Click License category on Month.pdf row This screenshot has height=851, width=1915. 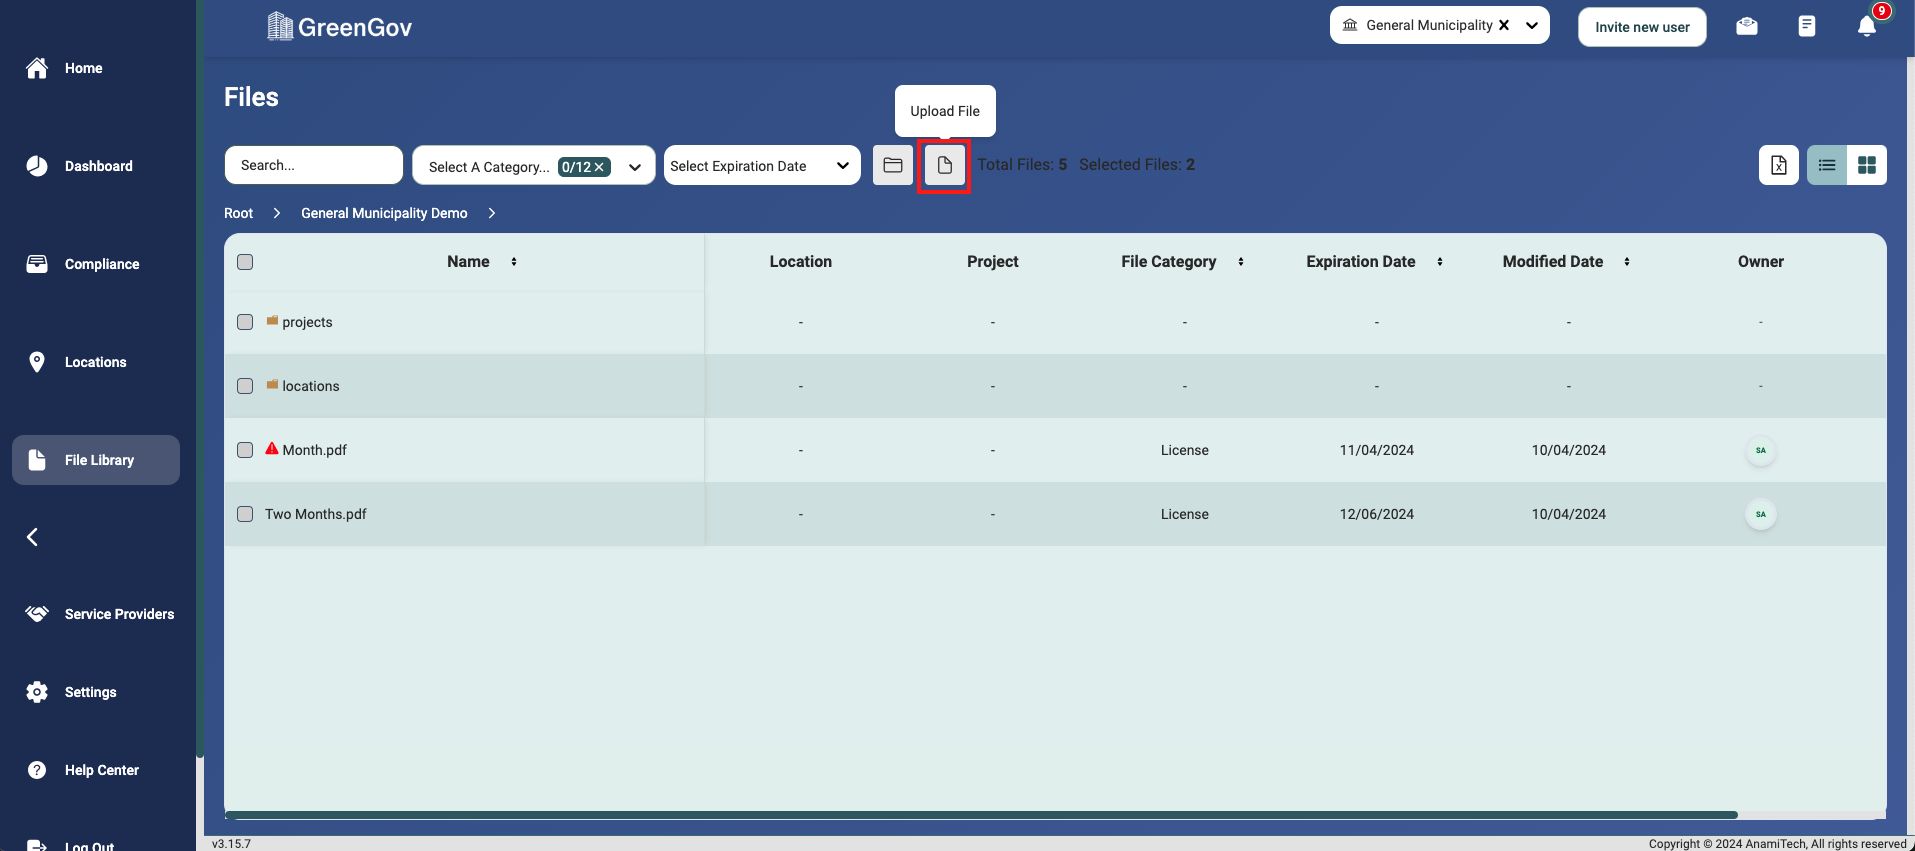(x=1185, y=450)
